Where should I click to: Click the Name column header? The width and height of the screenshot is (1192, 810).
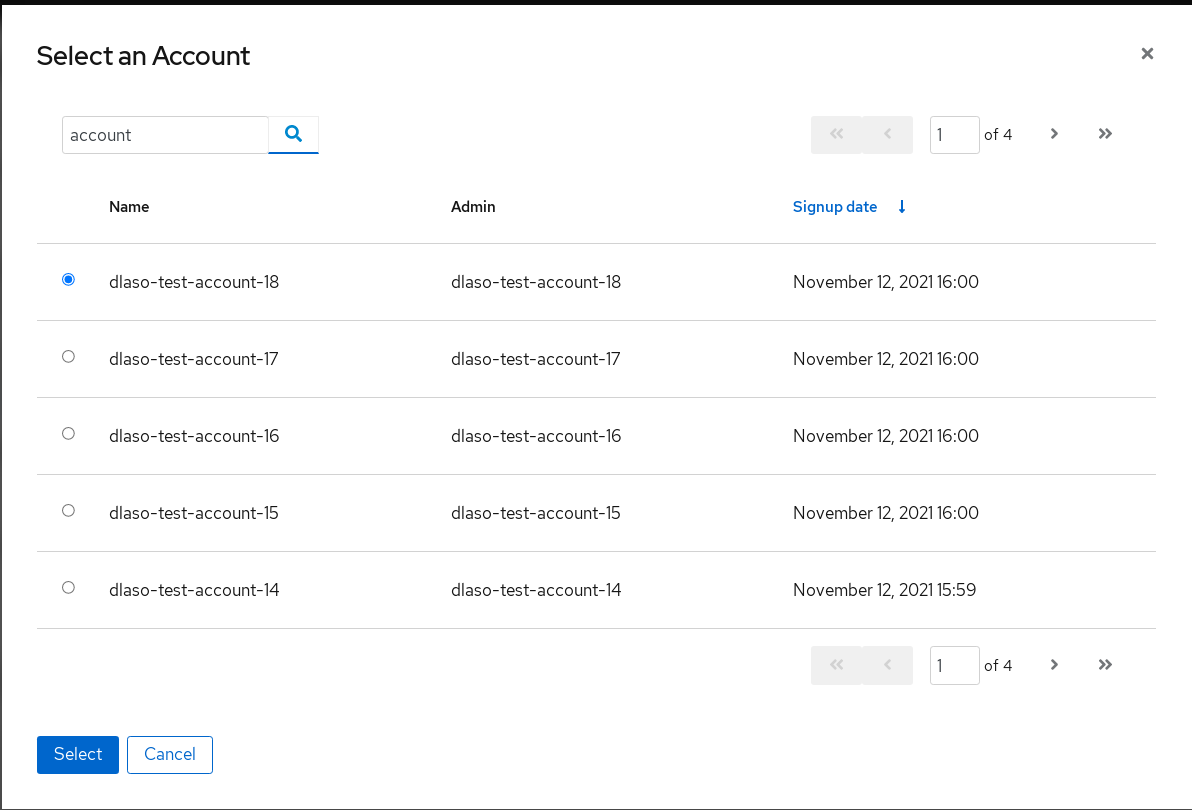coord(129,207)
